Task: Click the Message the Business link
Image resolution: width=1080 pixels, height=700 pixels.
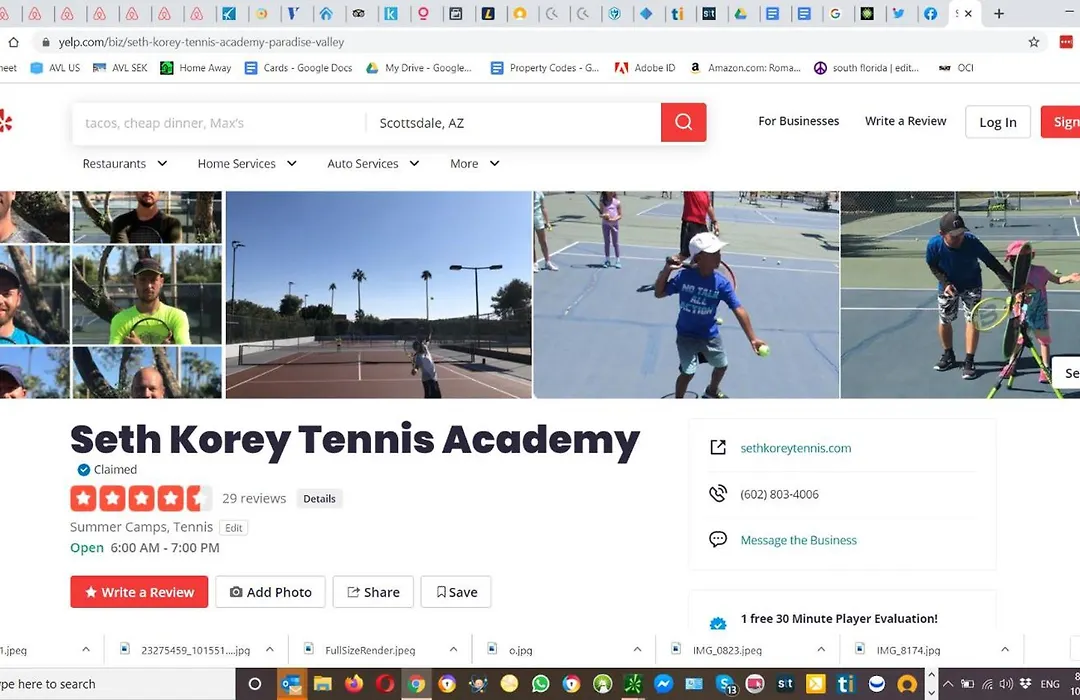Action: (x=798, y=540)
